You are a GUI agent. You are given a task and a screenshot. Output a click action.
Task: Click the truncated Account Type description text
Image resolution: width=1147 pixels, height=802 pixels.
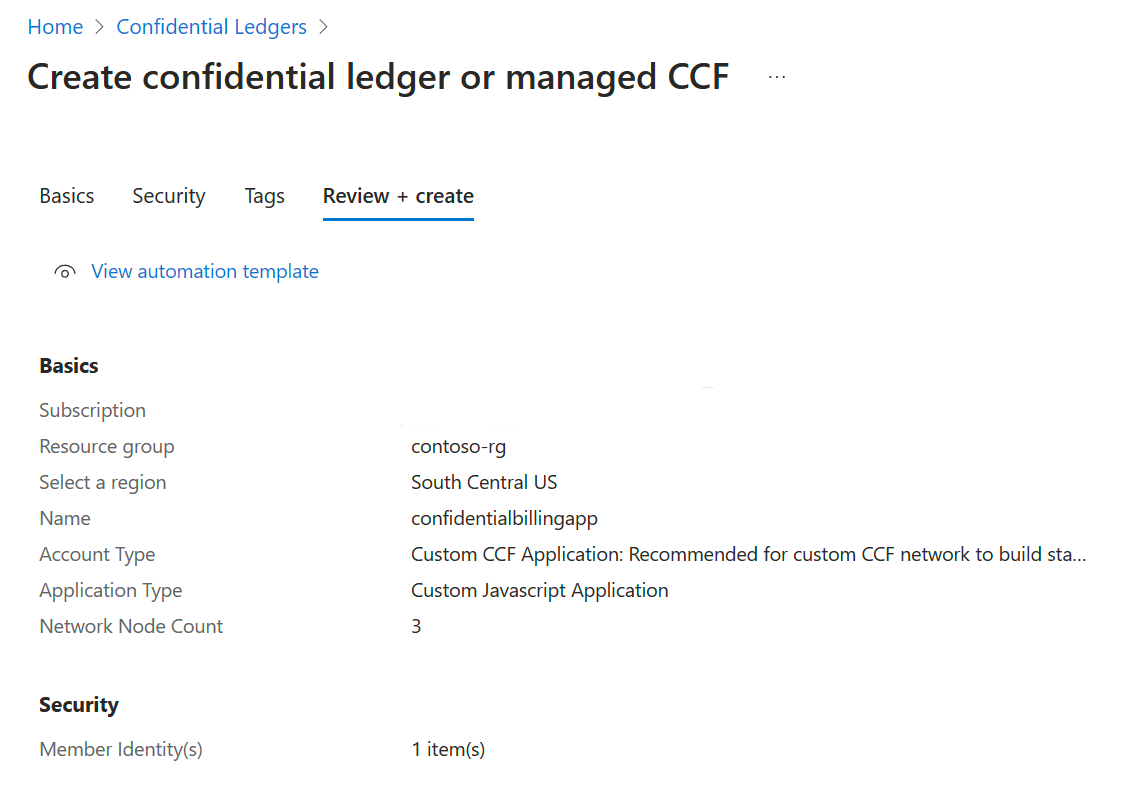pyautogui.click(x=748, y=554)
